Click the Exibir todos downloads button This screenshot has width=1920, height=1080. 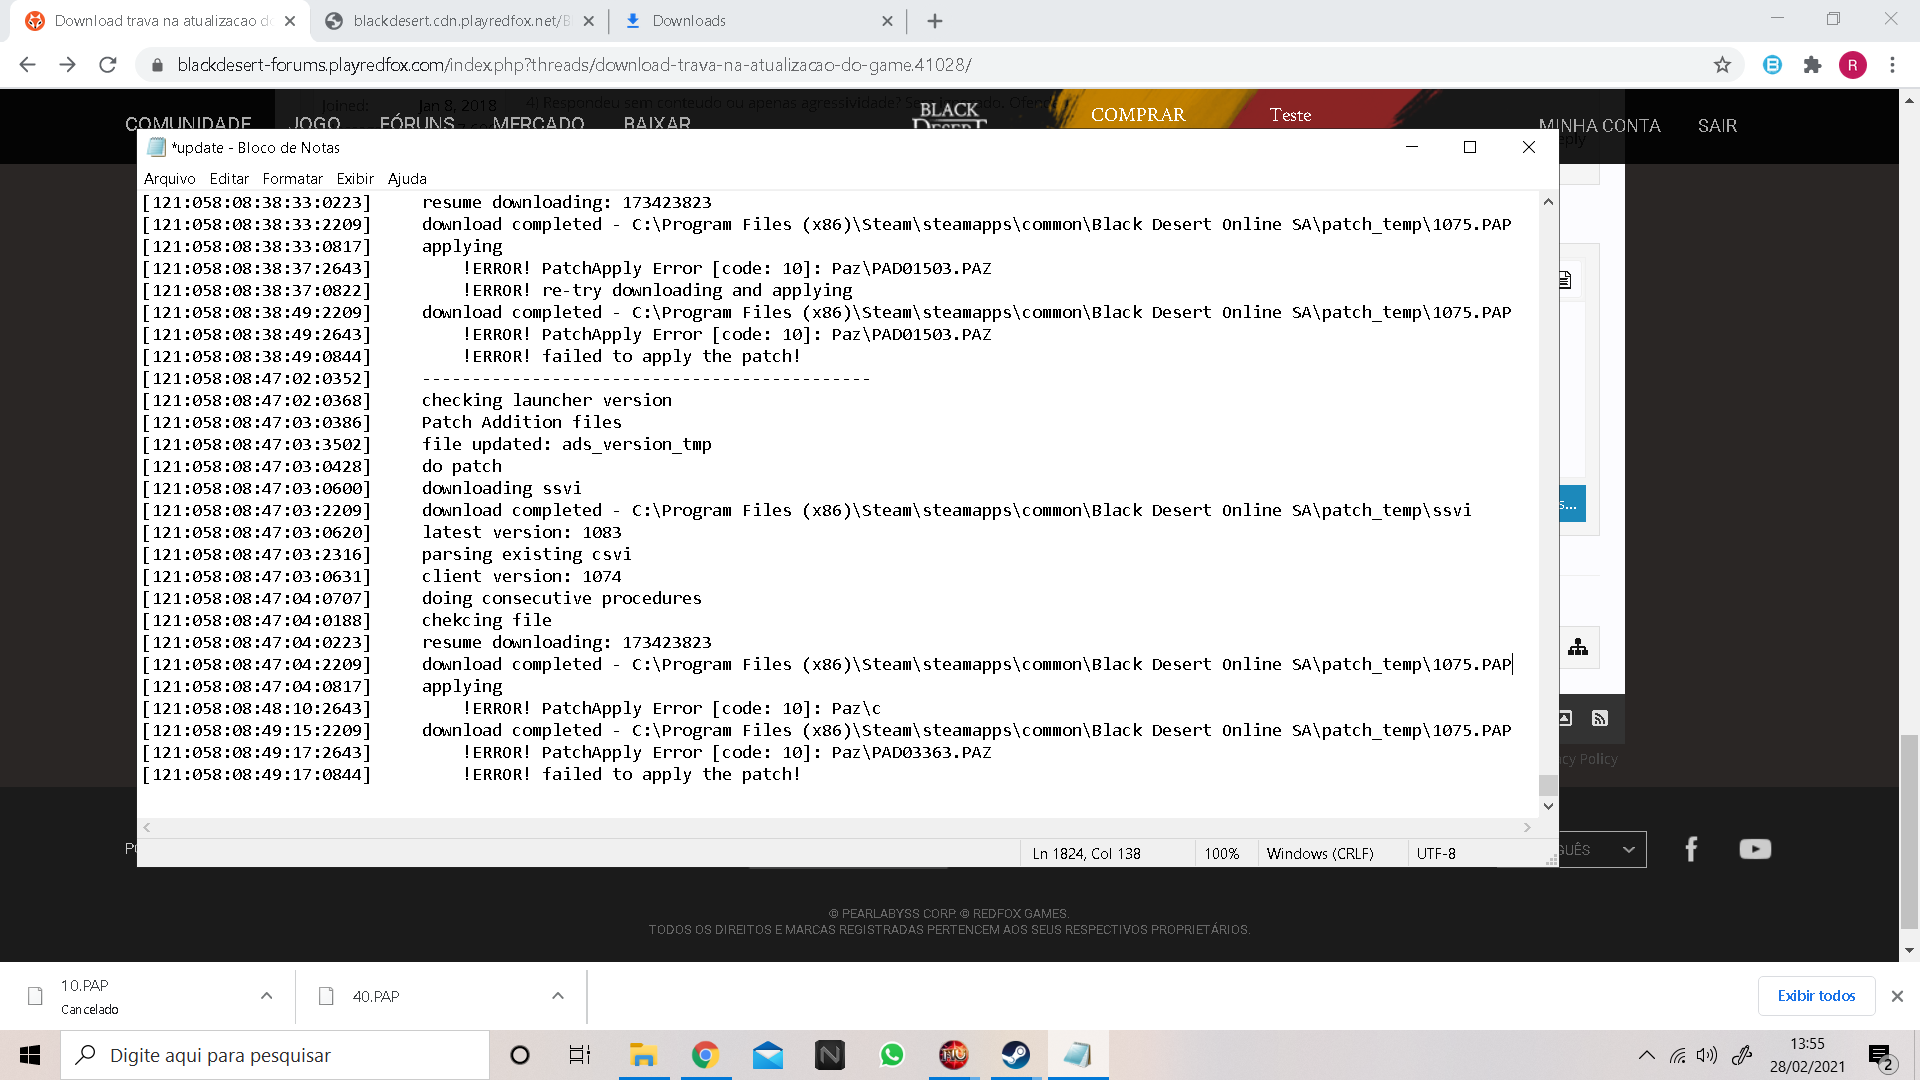[x=1816, y=996]
